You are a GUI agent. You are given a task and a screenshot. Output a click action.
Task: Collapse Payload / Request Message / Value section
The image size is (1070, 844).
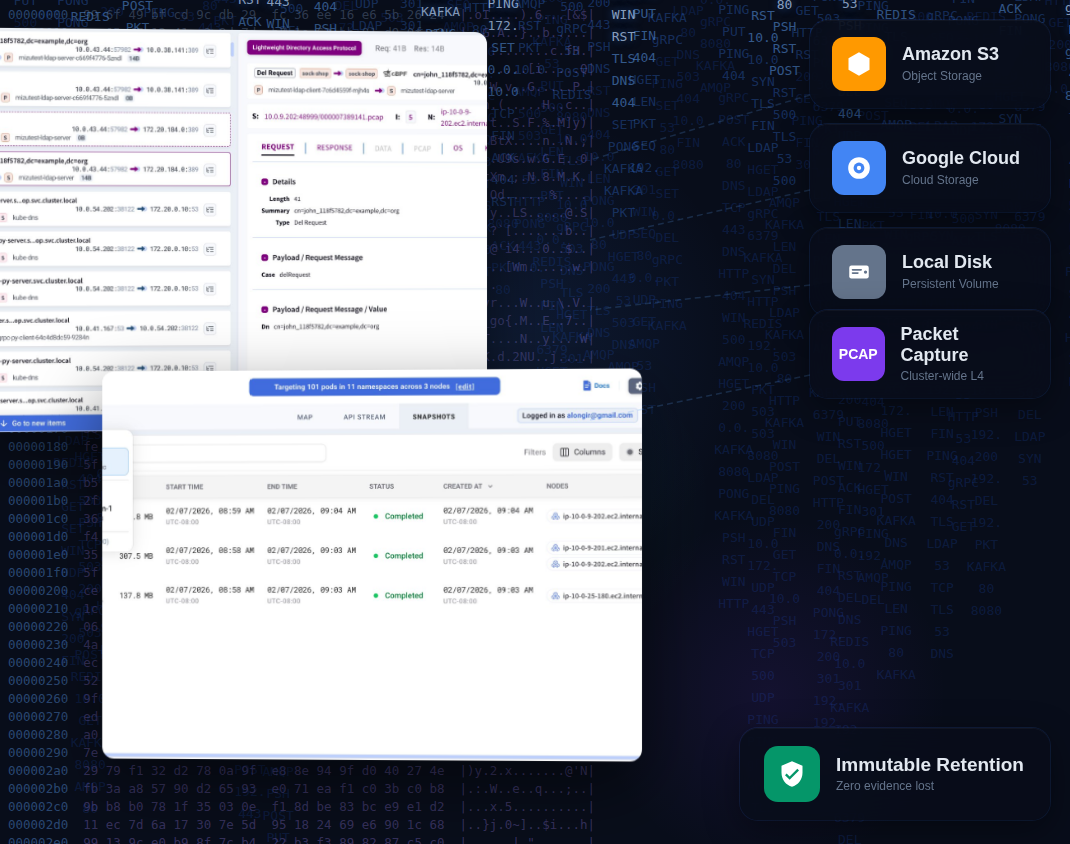tap(265, 310)
